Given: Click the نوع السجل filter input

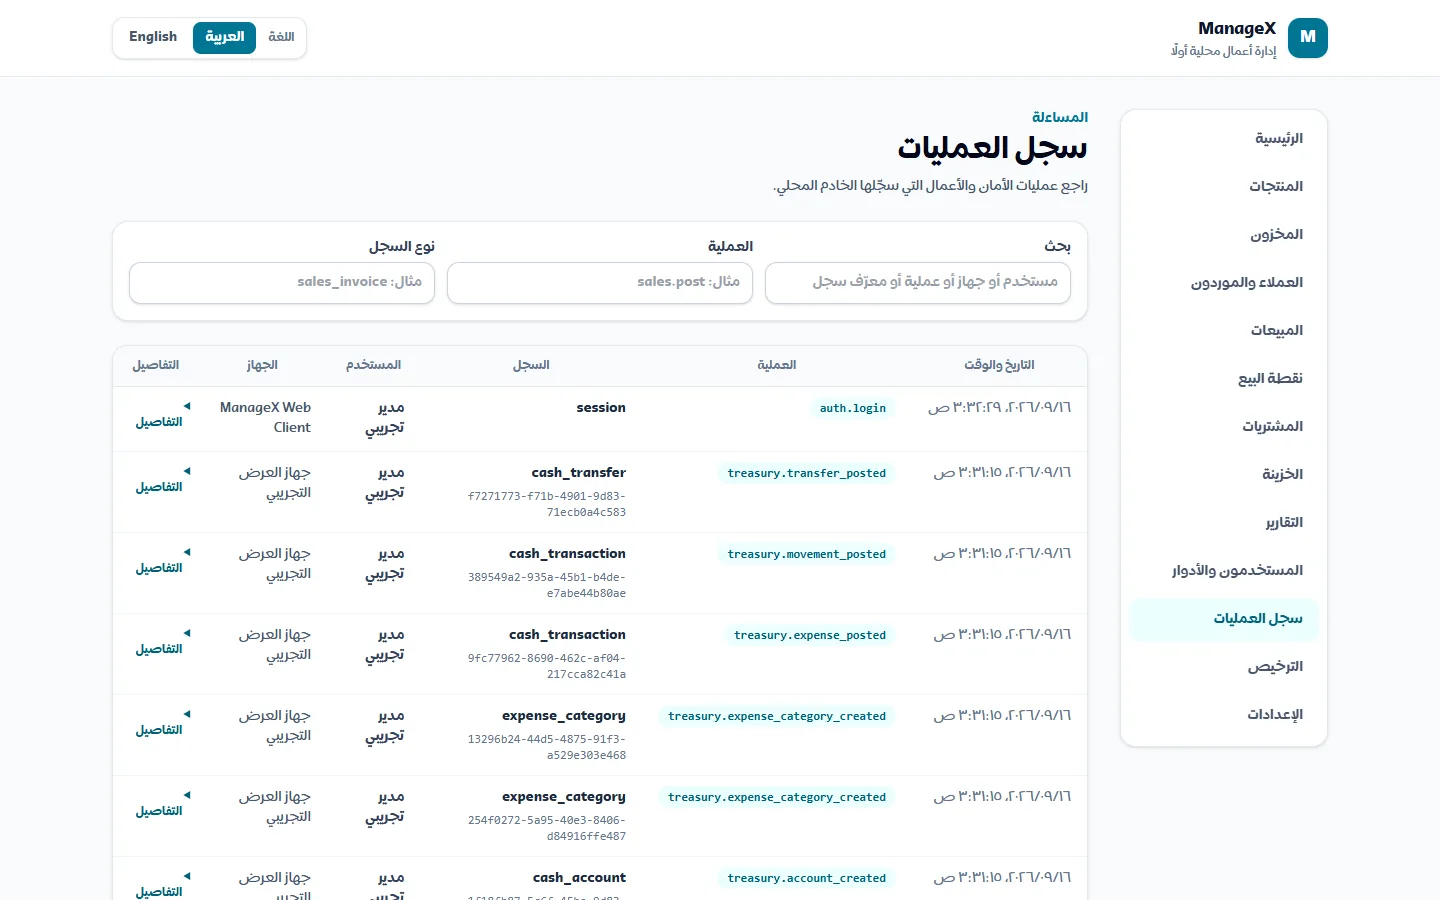Looking at the screenshot, I should tap(282, 283).
